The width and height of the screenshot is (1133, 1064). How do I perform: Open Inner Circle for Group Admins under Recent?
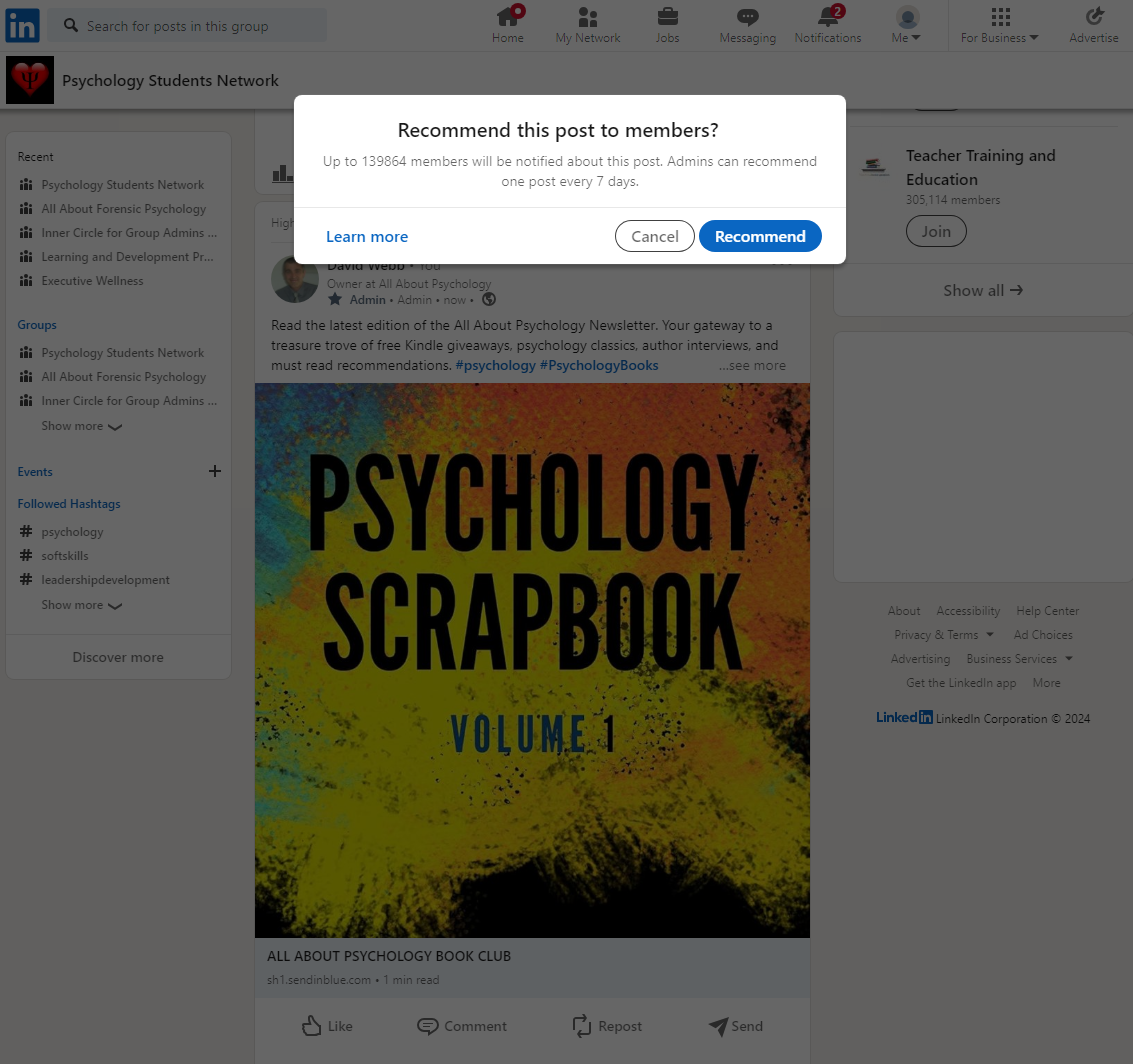coord(129,232)
